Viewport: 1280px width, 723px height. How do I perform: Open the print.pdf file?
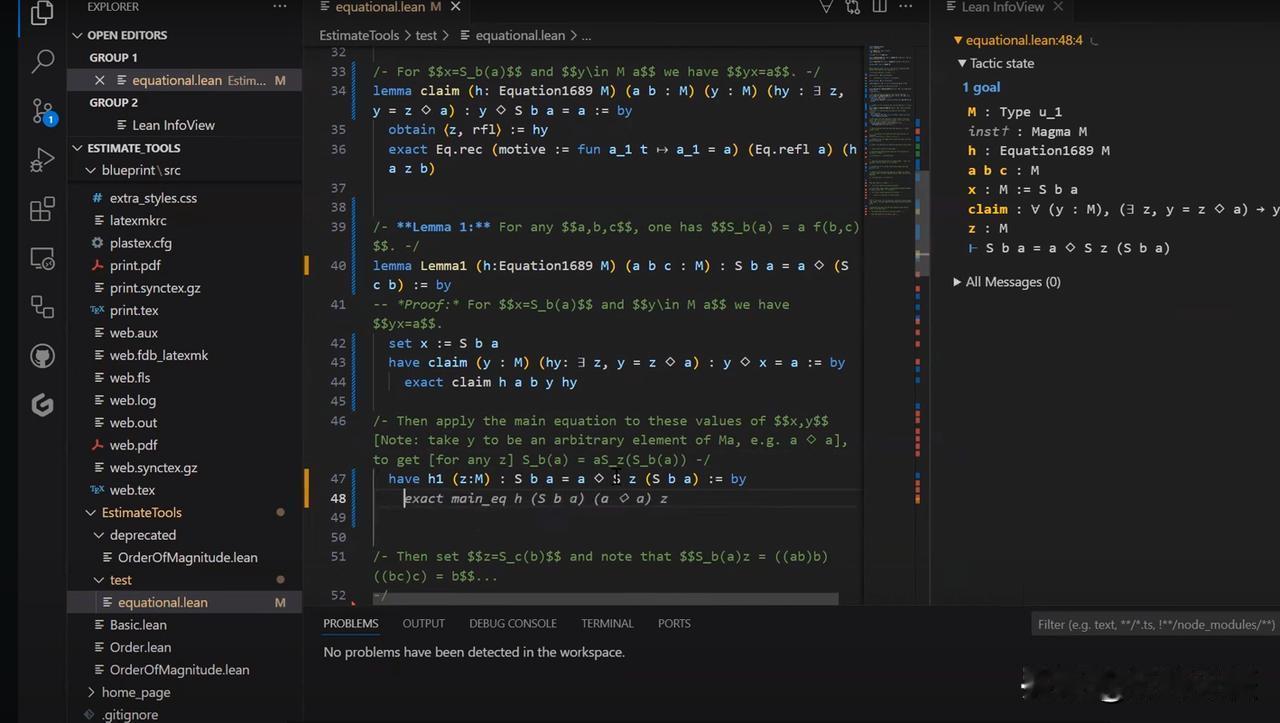135,265
